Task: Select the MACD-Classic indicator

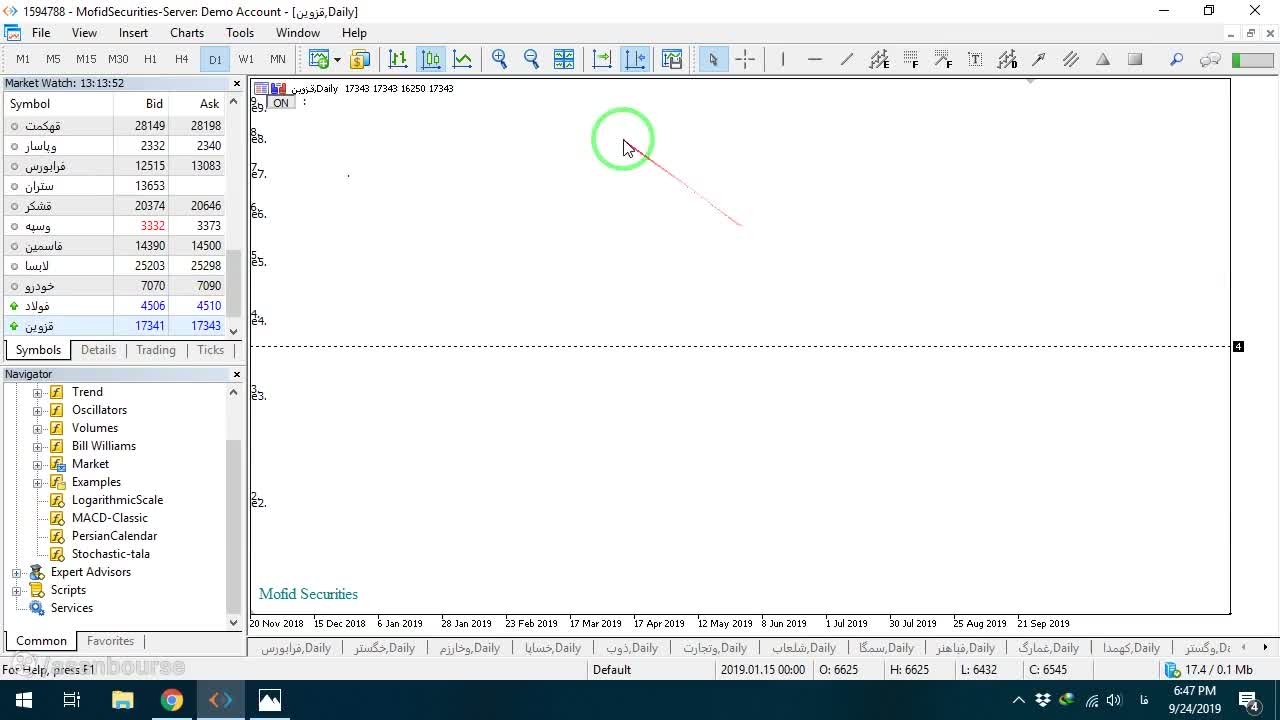Action: [x=109, y=518]
